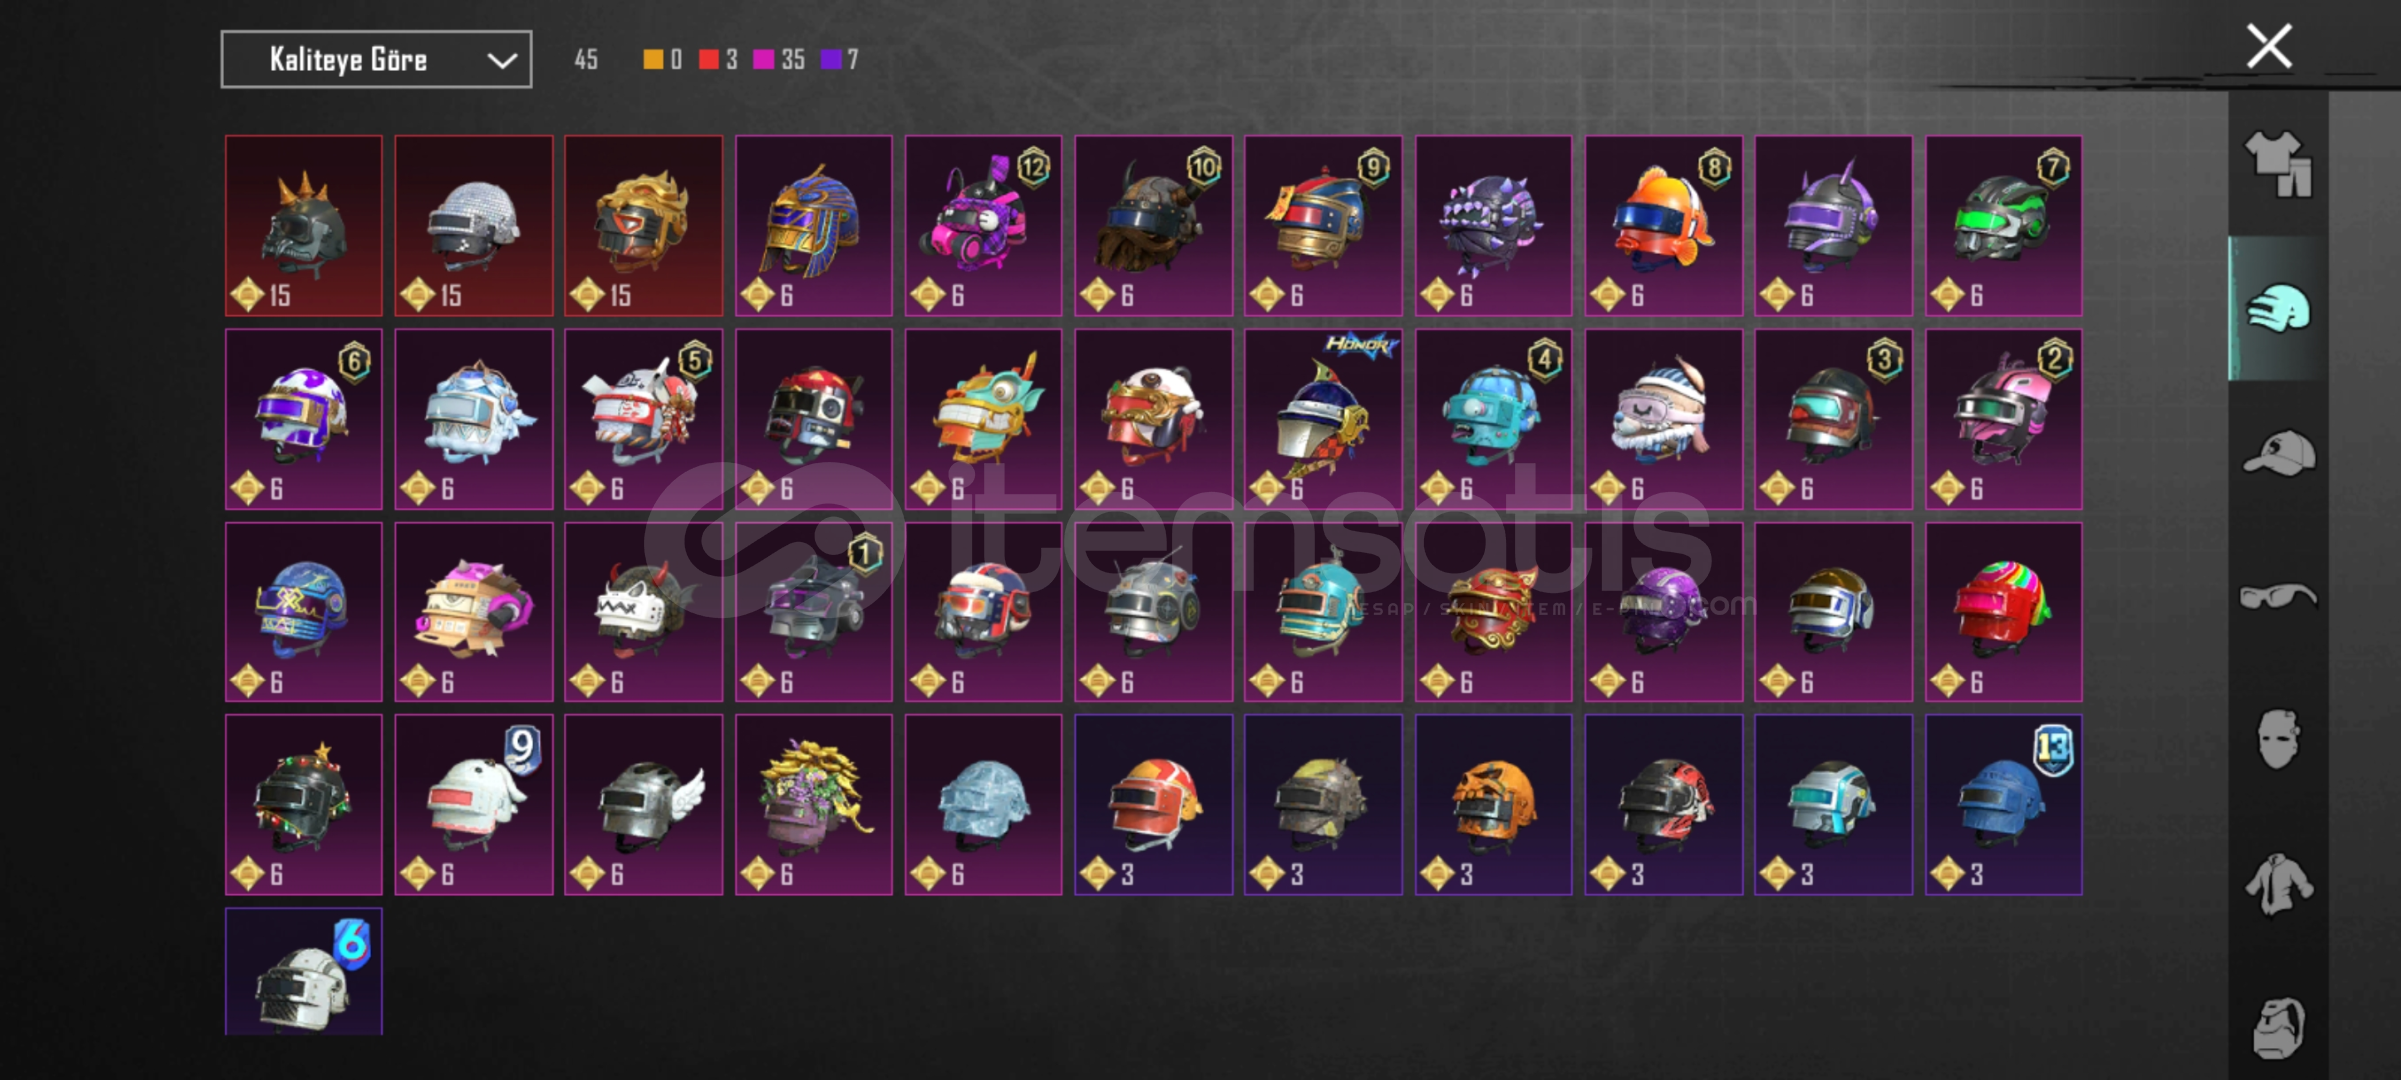Select the spiked skull helmet costing 15
2401x1080 pixels.
pos(304,226)
